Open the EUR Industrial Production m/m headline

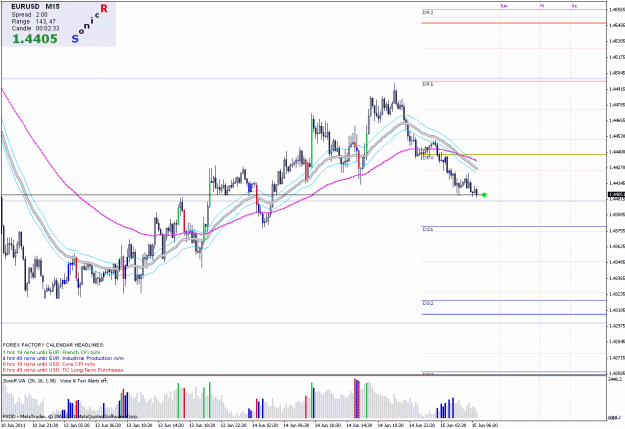[x=63, y=358]
